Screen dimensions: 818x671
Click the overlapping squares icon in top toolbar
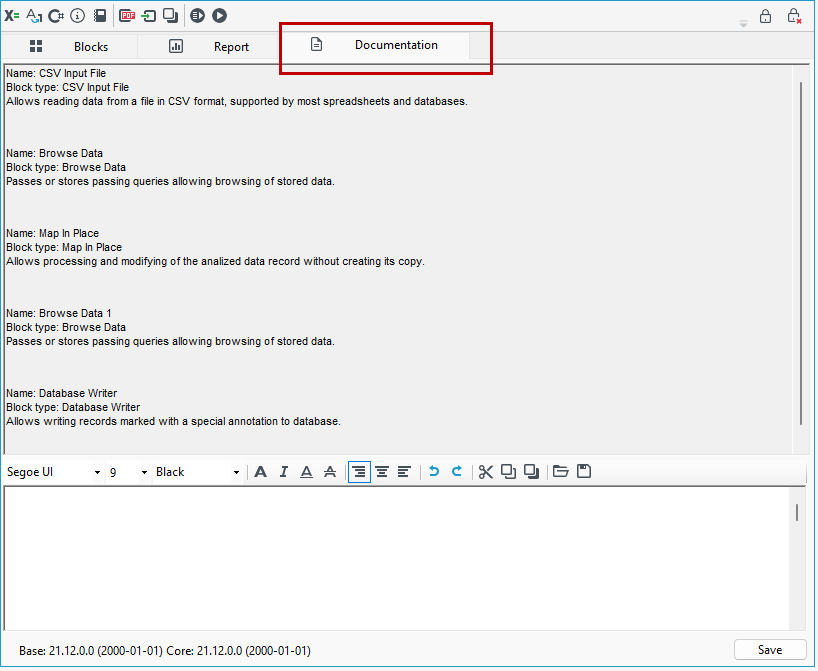pyautogui.click(x=171, y=16)
